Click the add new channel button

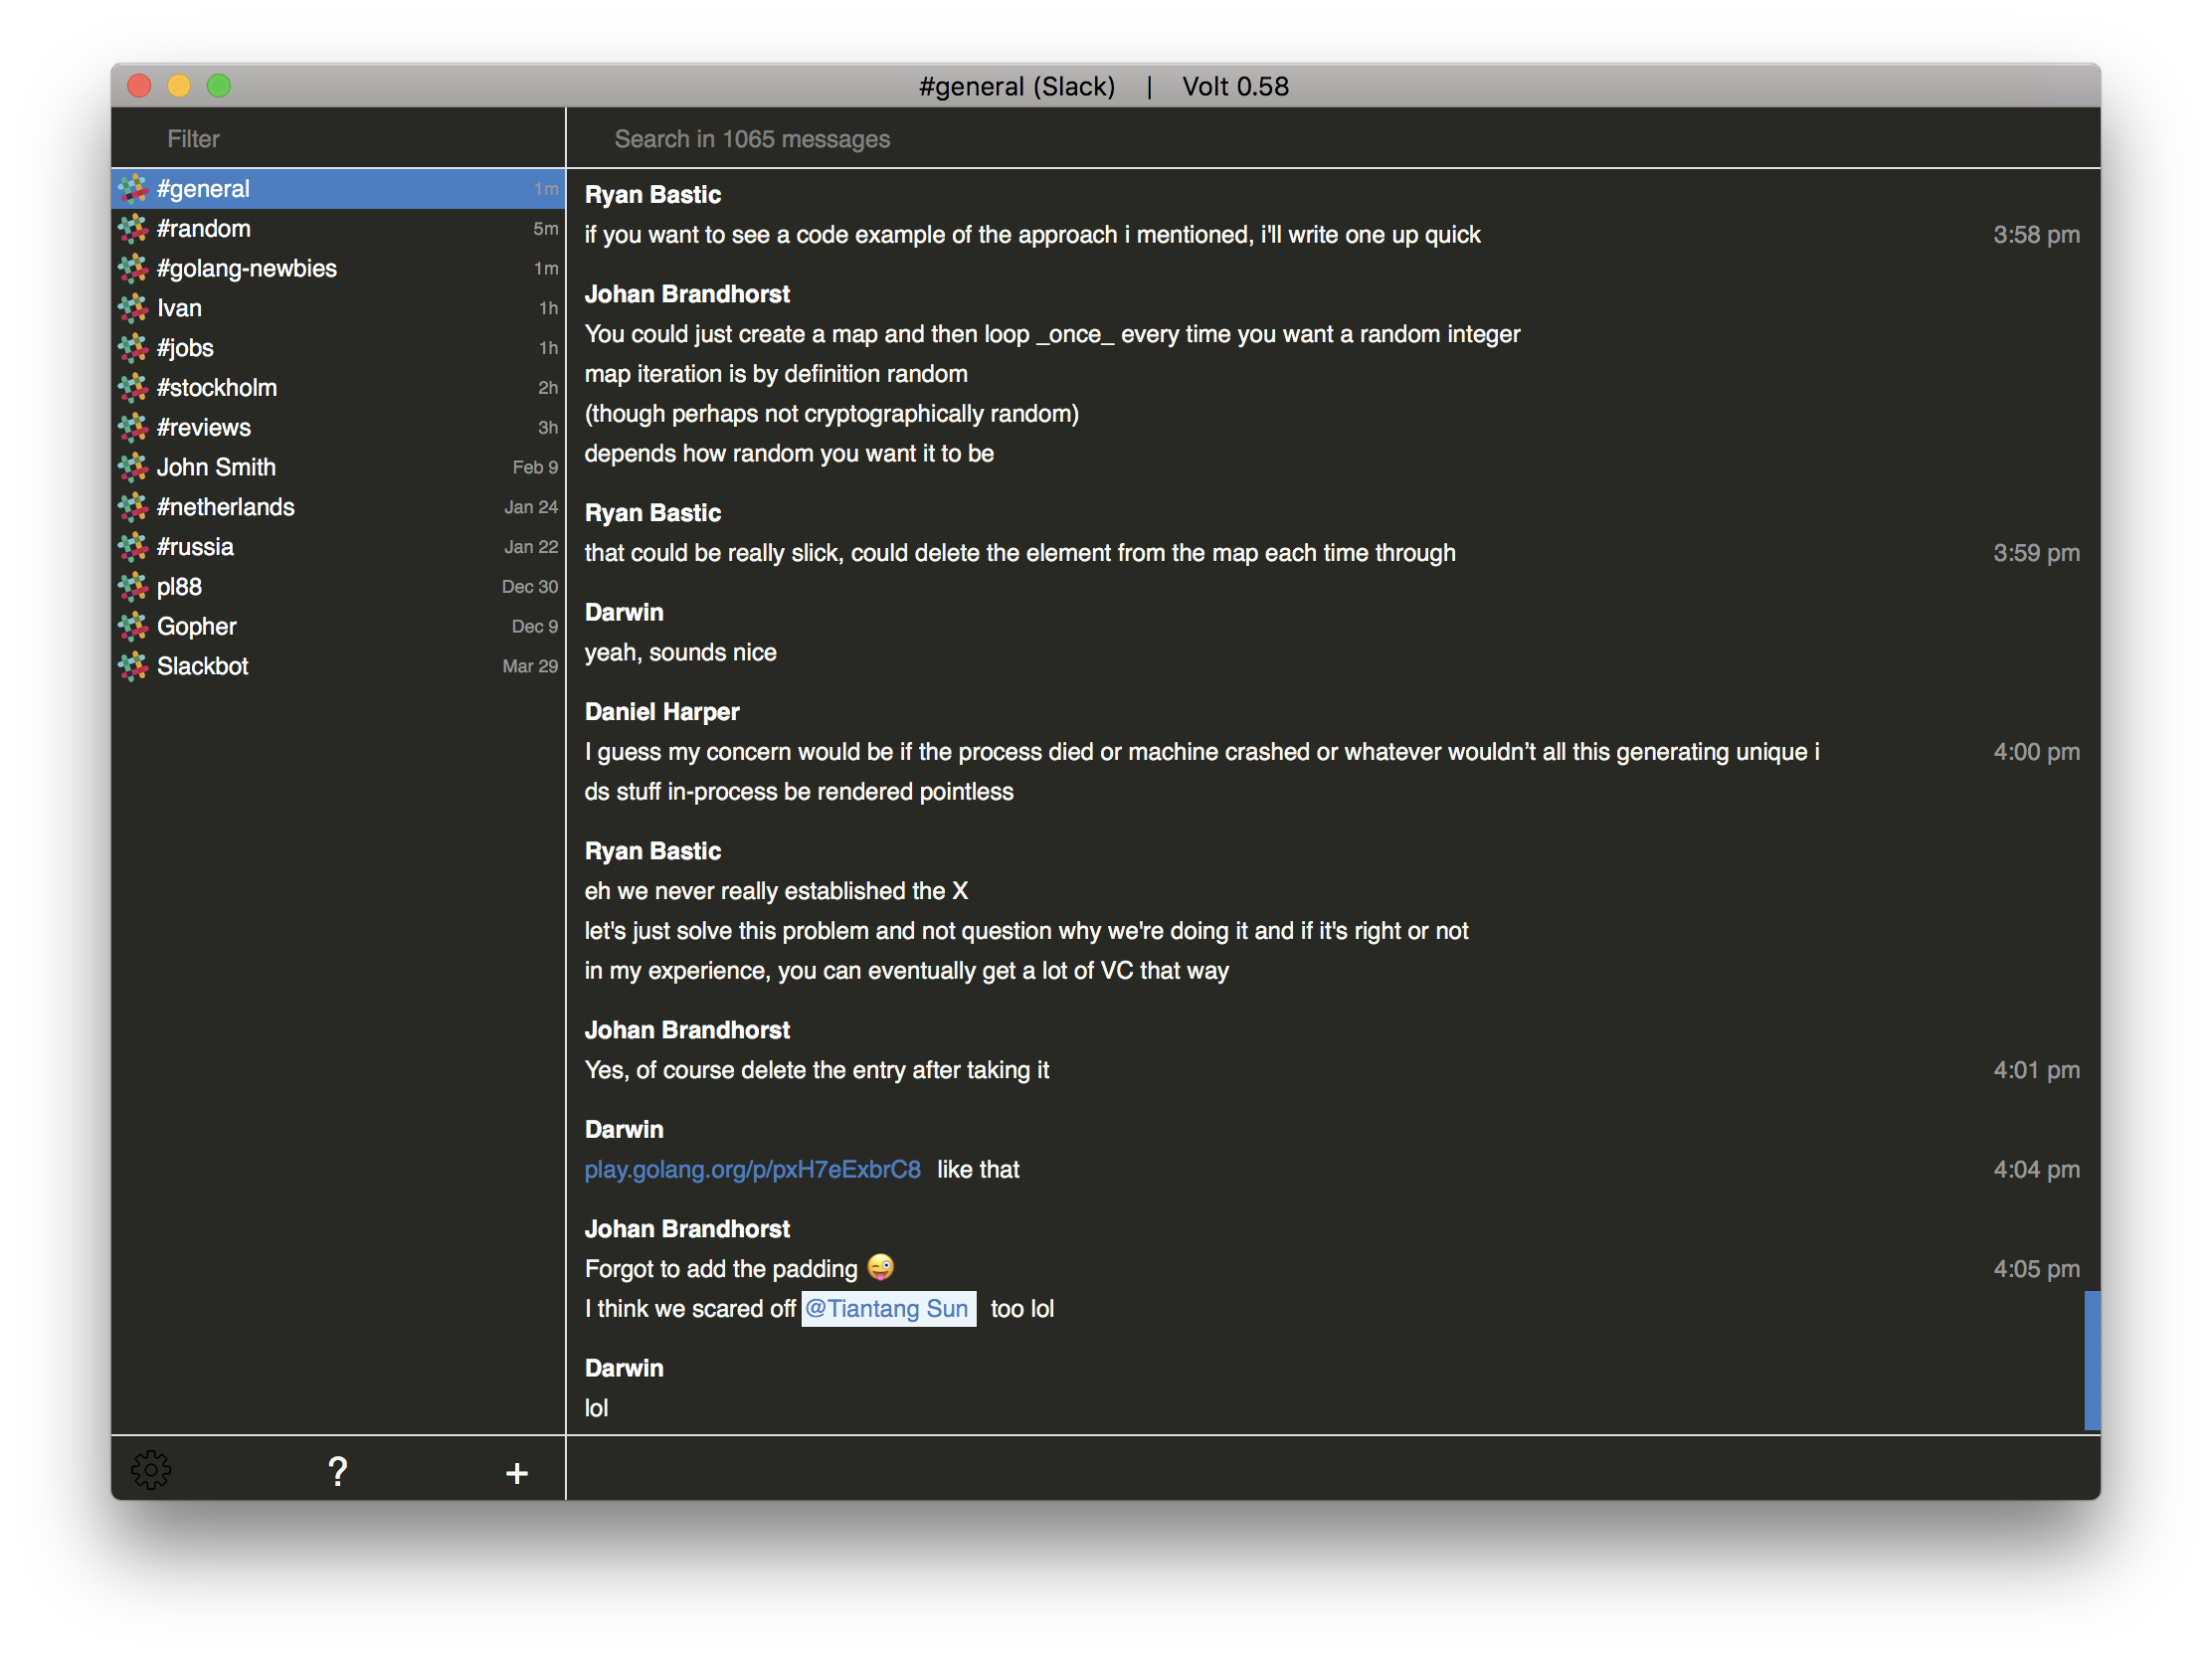click(517, 1469)
